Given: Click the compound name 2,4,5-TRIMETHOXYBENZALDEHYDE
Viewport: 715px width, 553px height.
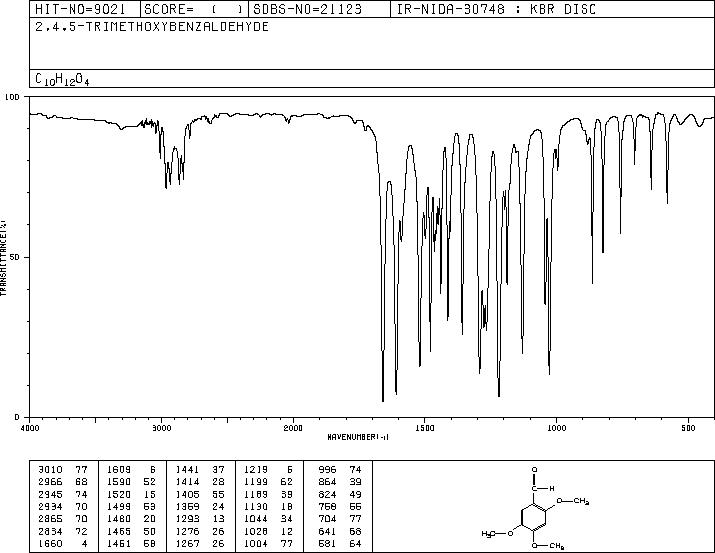Looking at the screenshot, I should click(x=152, y=27).
